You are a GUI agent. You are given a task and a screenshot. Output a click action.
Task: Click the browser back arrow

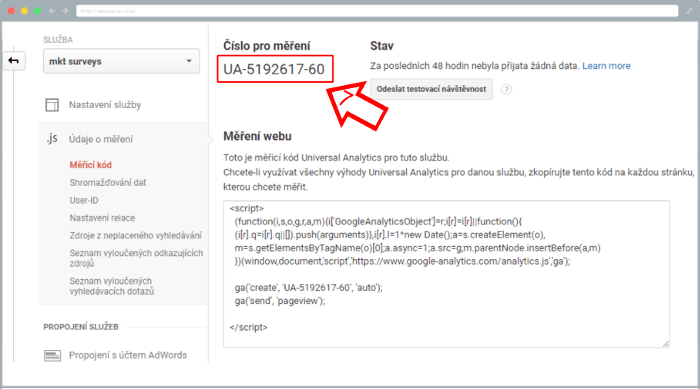pyautogui.click(x=52, y=11)
